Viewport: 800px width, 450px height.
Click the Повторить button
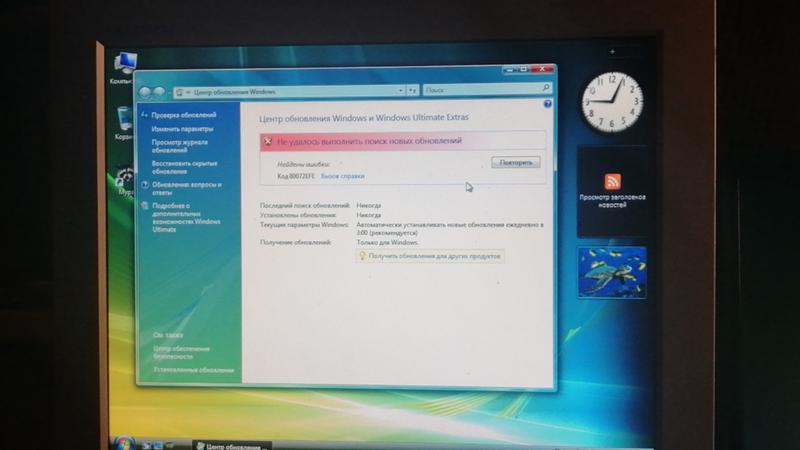point(516,163)
